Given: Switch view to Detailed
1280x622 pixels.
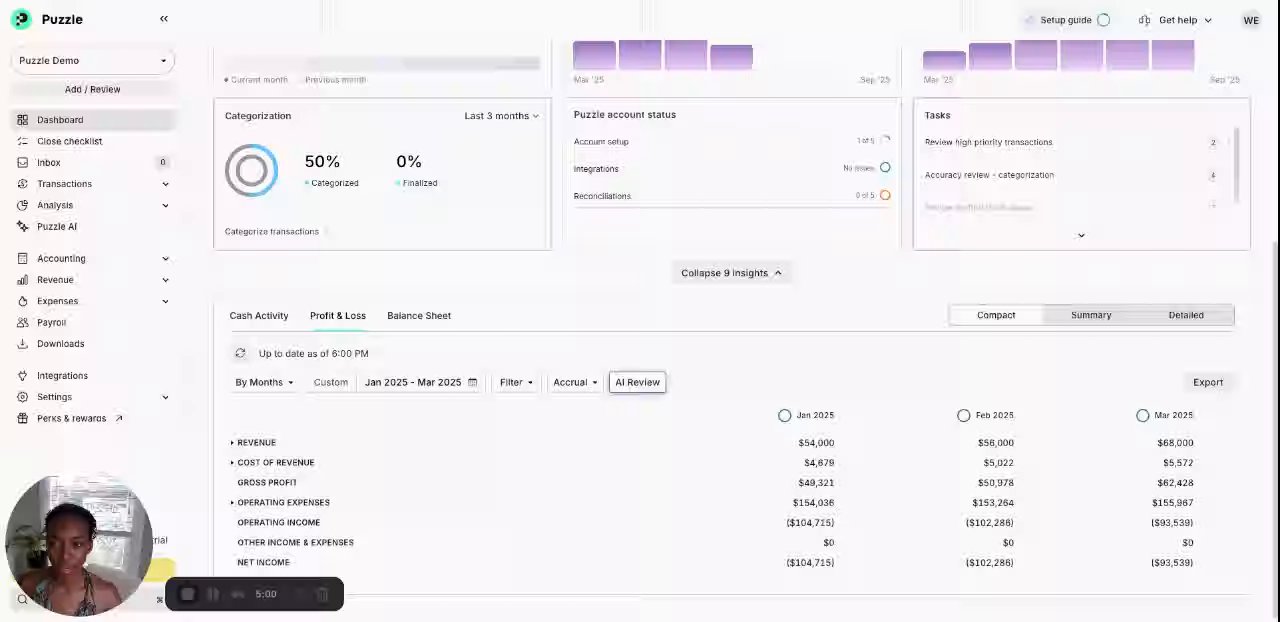Looking at the screenshot, I should coord(1186,315).
